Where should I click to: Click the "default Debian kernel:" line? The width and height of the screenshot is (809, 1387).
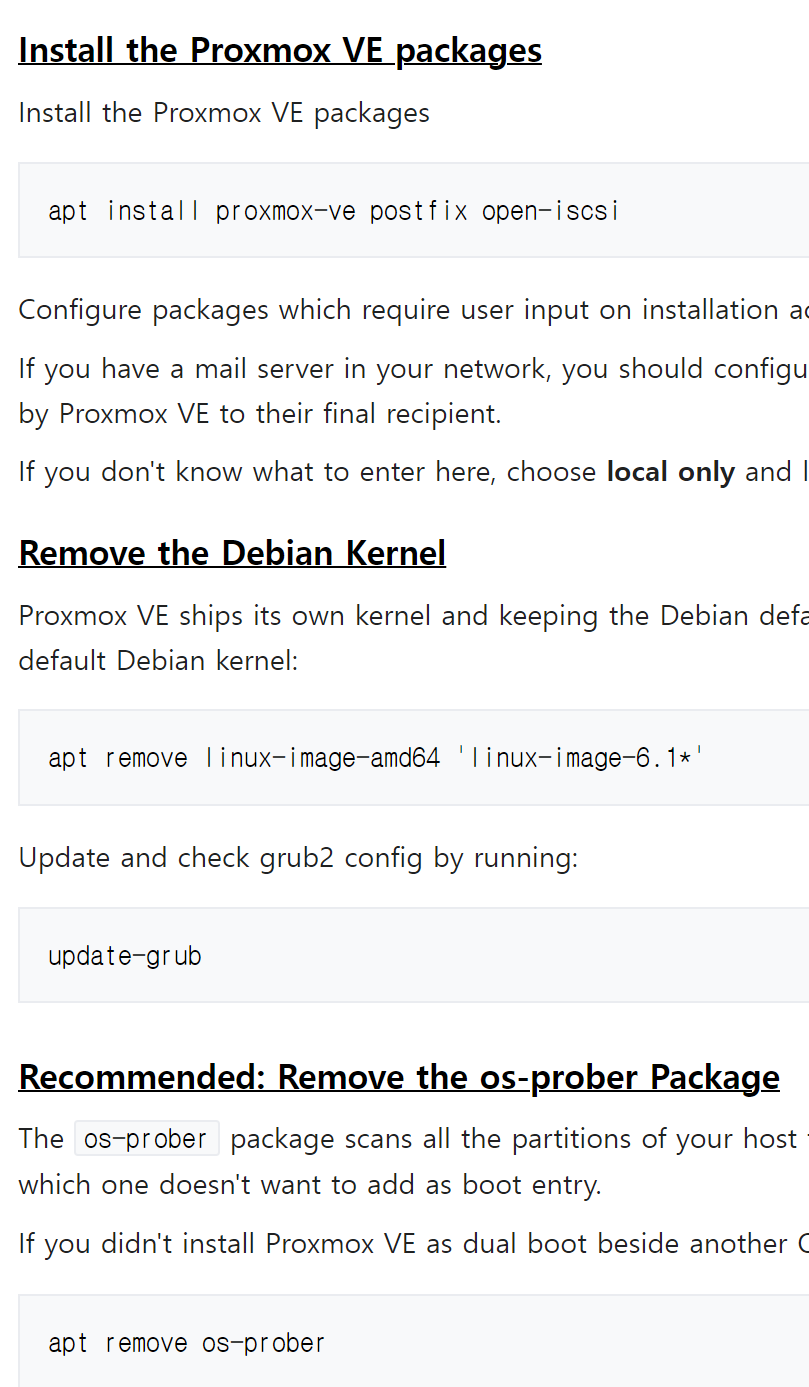click(x=158, y=660)
